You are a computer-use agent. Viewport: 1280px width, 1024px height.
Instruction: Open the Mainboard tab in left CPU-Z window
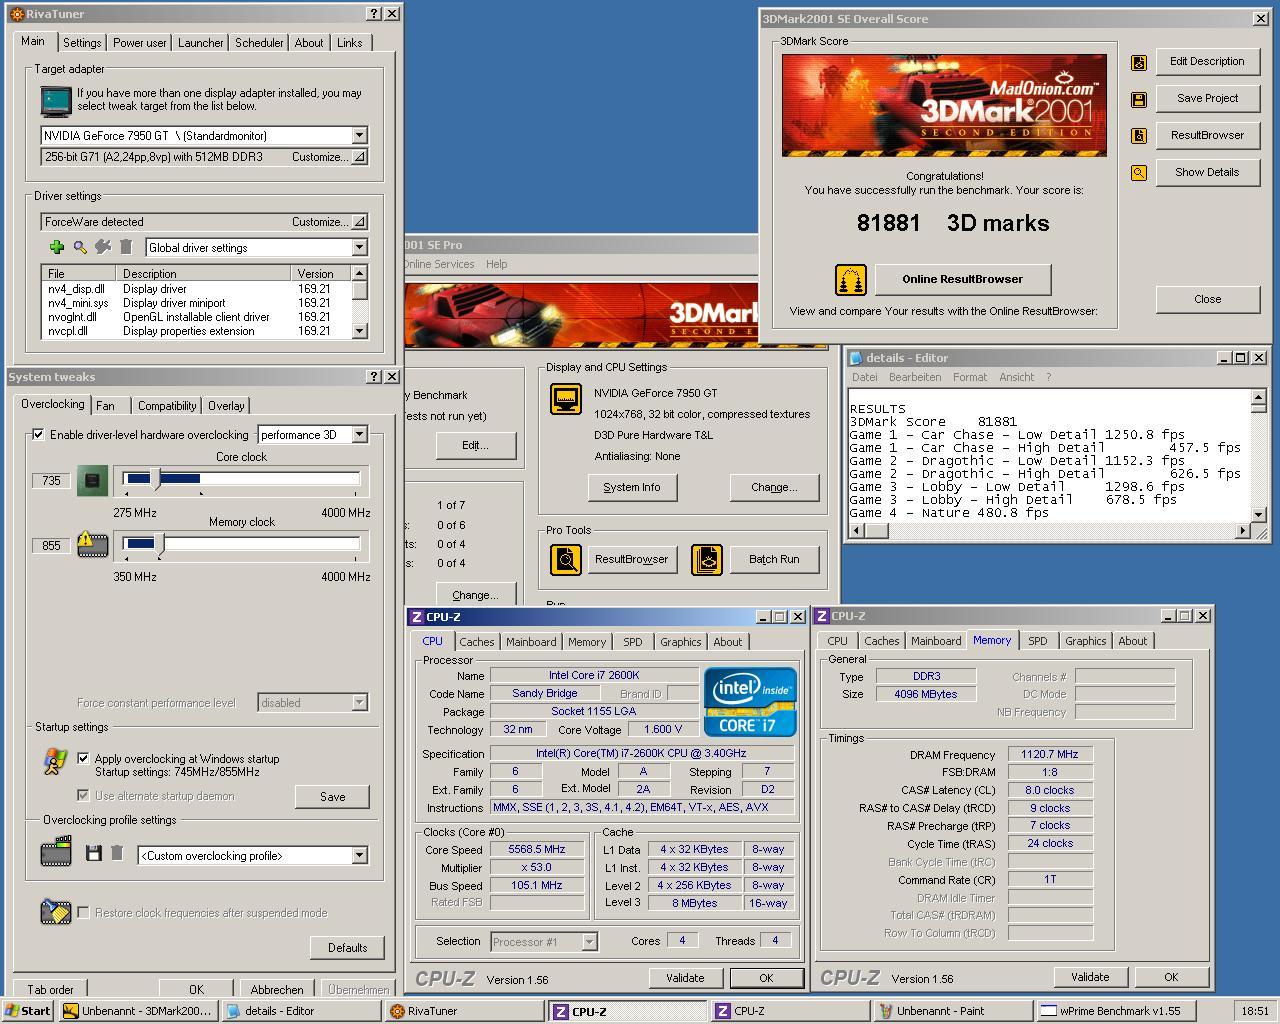point(531,642)
